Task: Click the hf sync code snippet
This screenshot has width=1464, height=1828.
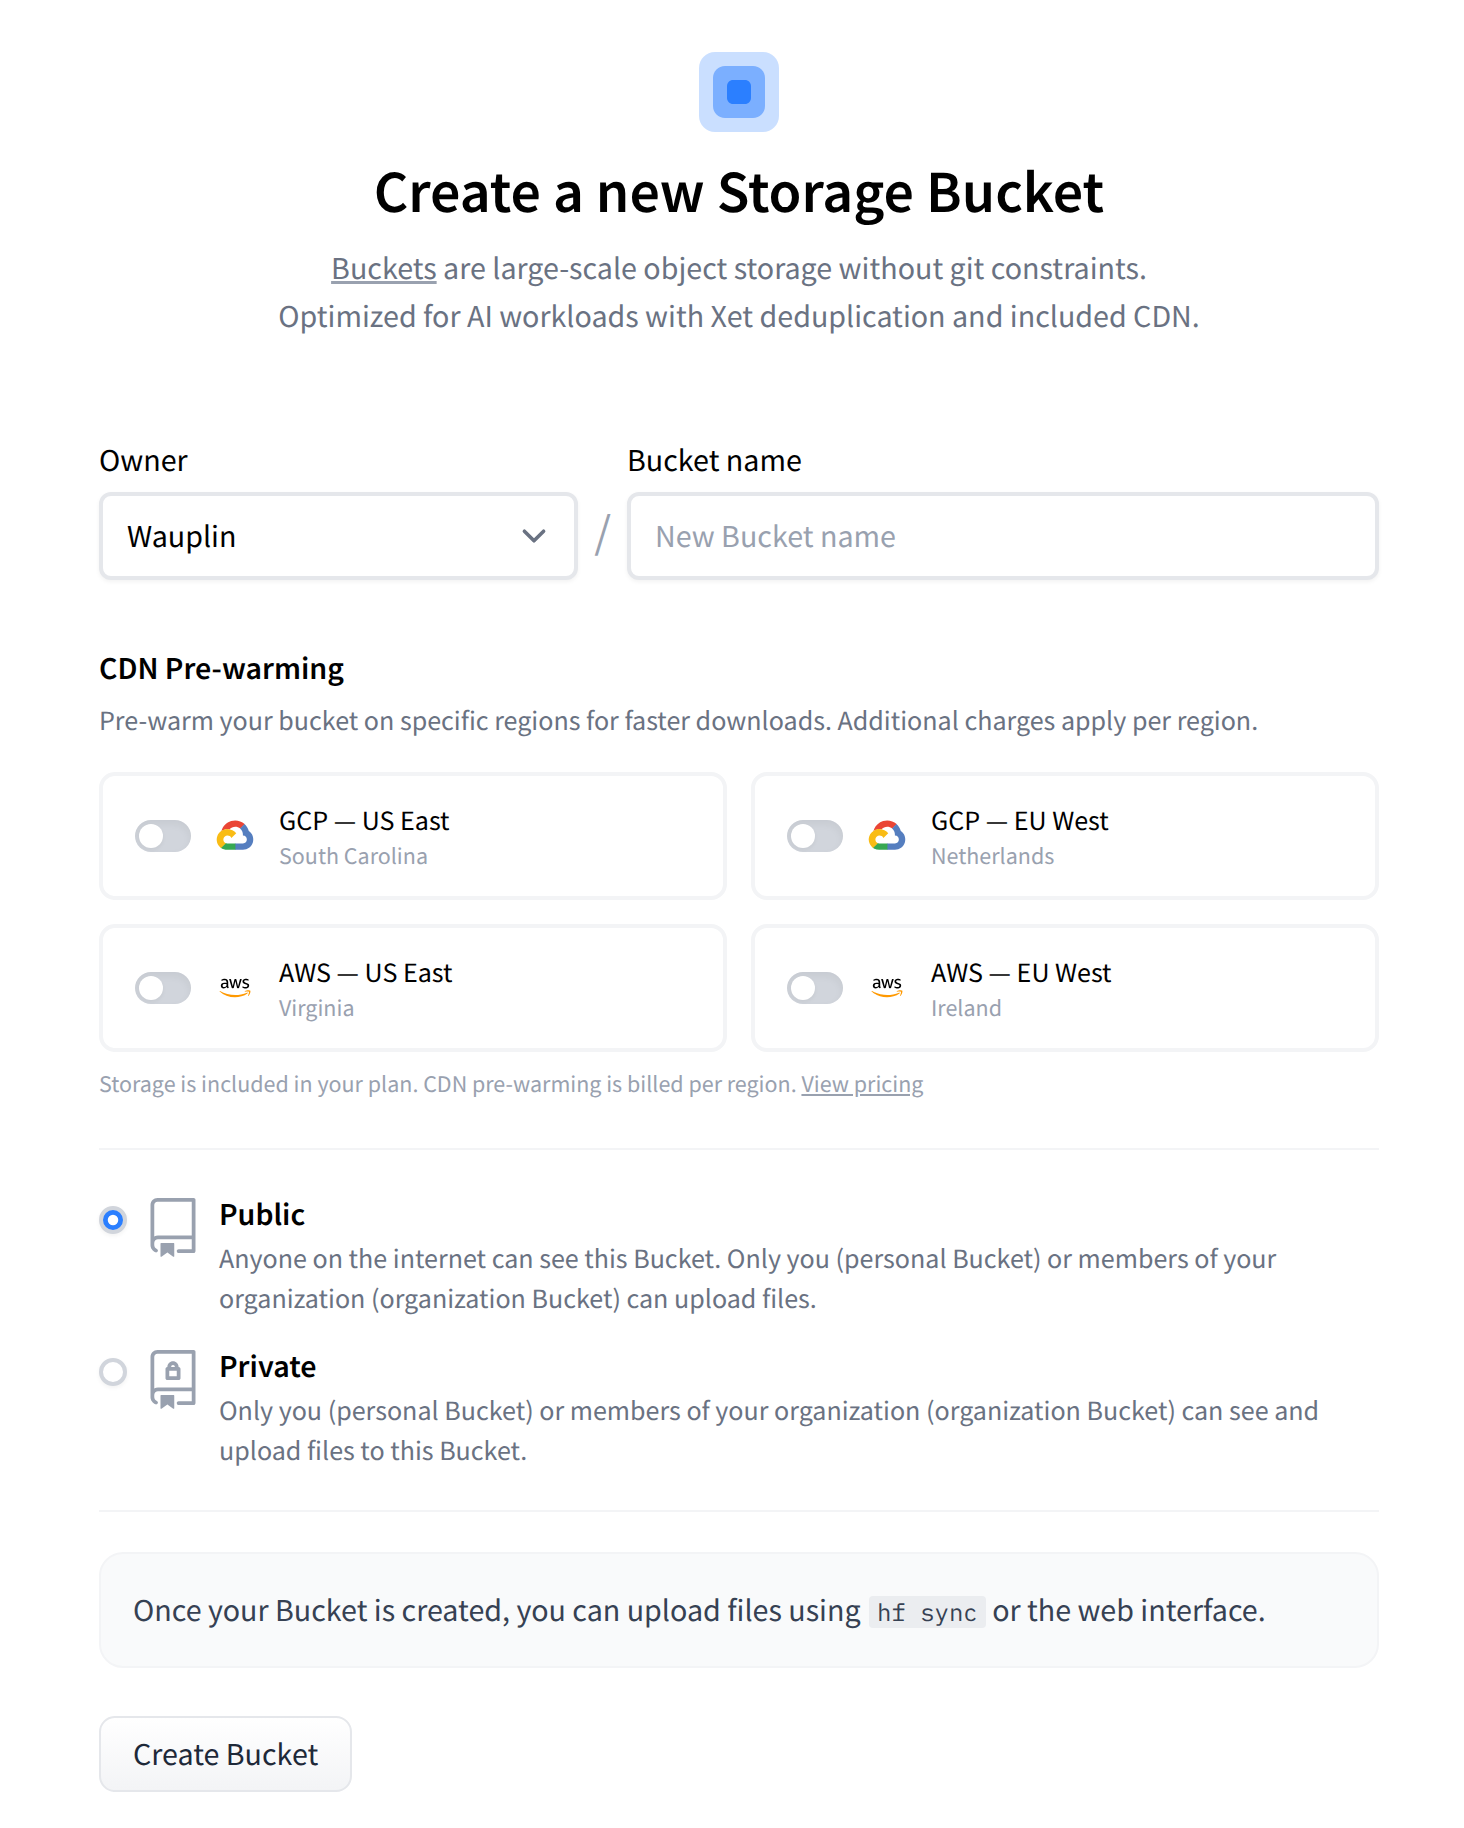Action: tap(926, 1612)
